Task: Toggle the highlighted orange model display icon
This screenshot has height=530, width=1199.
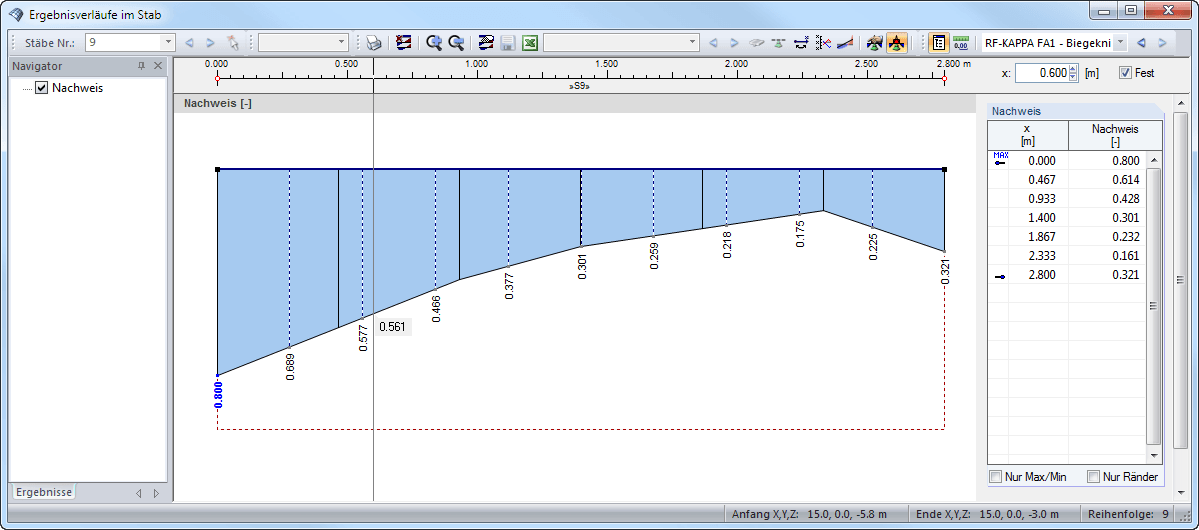Action: tap(897, 43)
